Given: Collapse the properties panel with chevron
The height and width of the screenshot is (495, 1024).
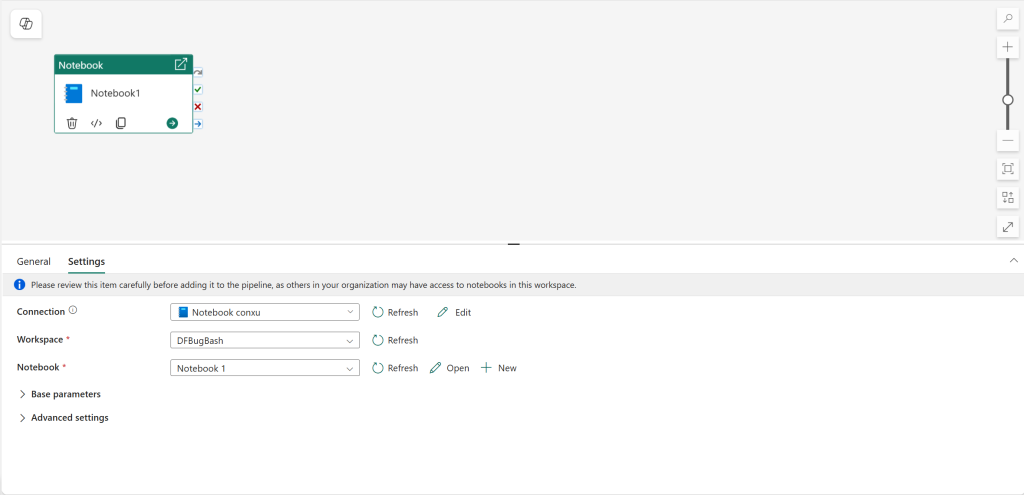Looking at the screenshot, I should [x=1014, y=260].
